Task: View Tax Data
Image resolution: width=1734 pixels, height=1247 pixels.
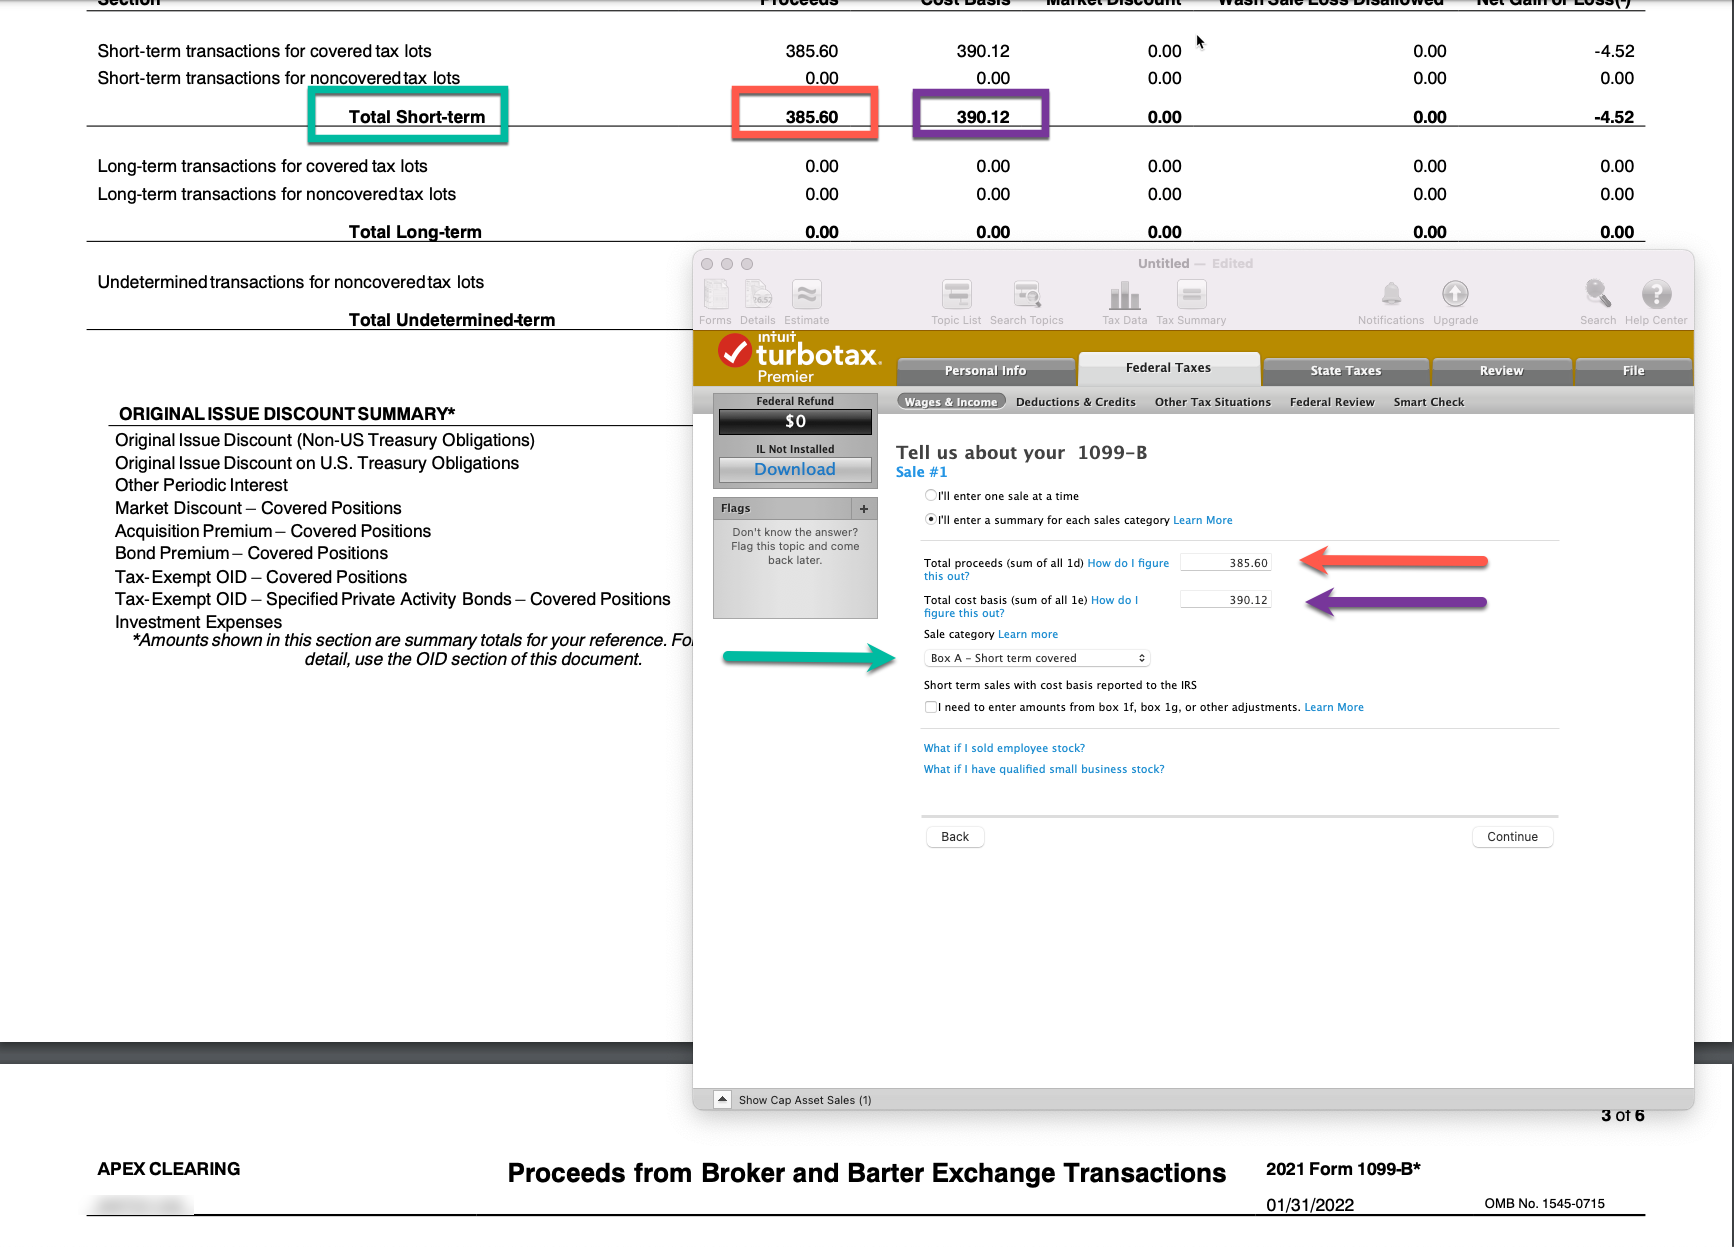Action: click(x=1123, y=299)
